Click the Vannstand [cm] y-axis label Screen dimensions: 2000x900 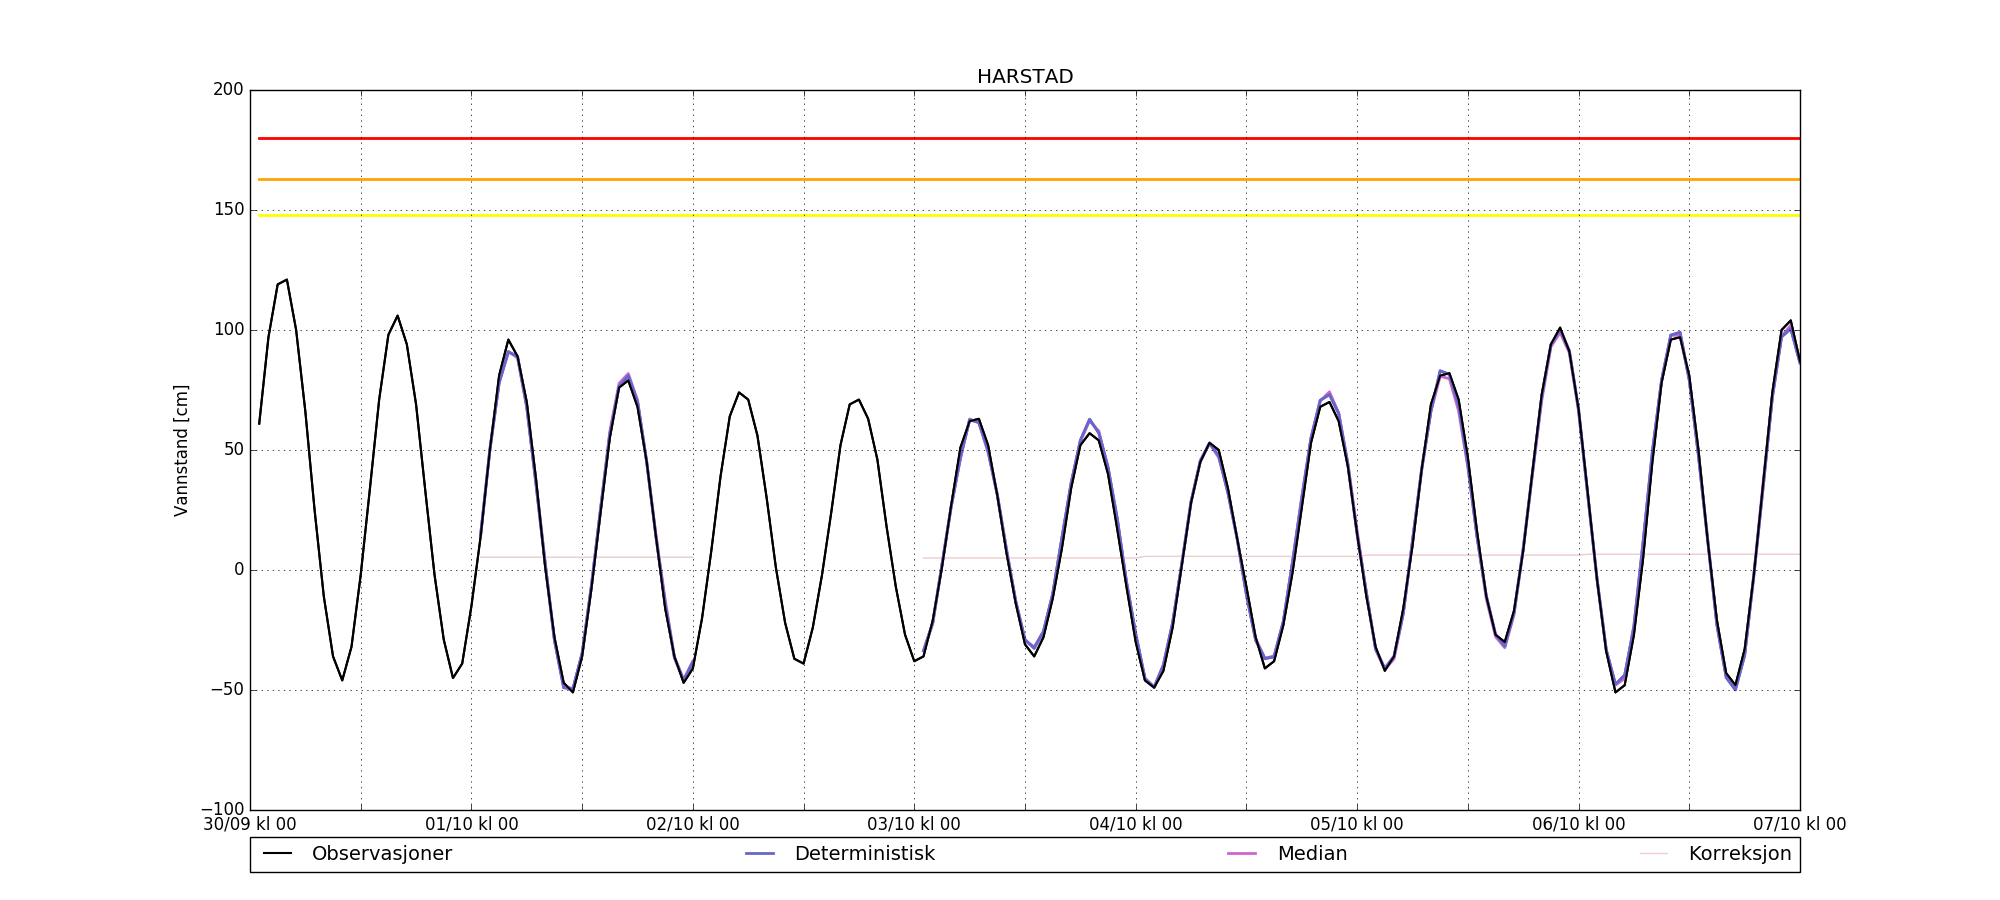[x=181, y=450]
